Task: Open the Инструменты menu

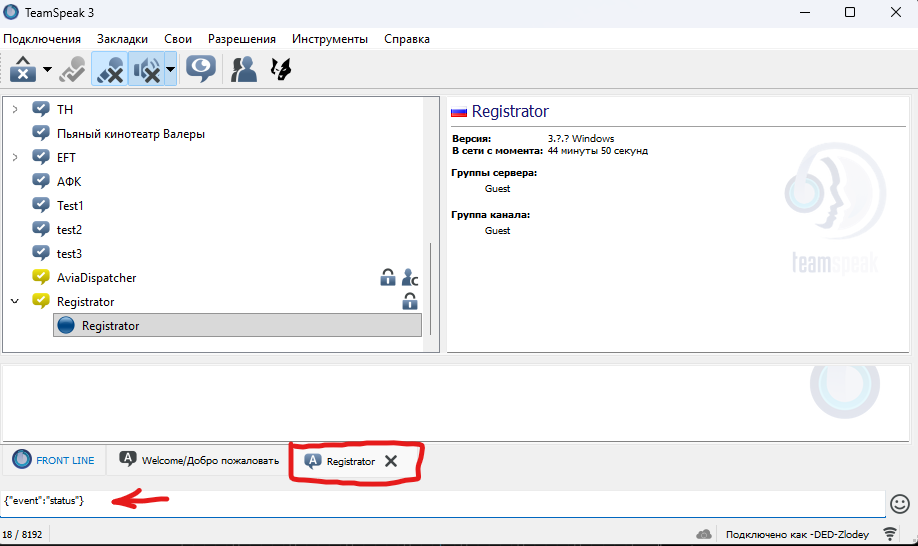Action: (x=330, y=39)
